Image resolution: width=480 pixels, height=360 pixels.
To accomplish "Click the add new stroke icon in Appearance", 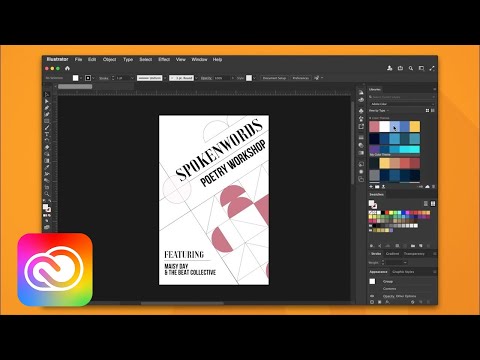I will [372, 302].
